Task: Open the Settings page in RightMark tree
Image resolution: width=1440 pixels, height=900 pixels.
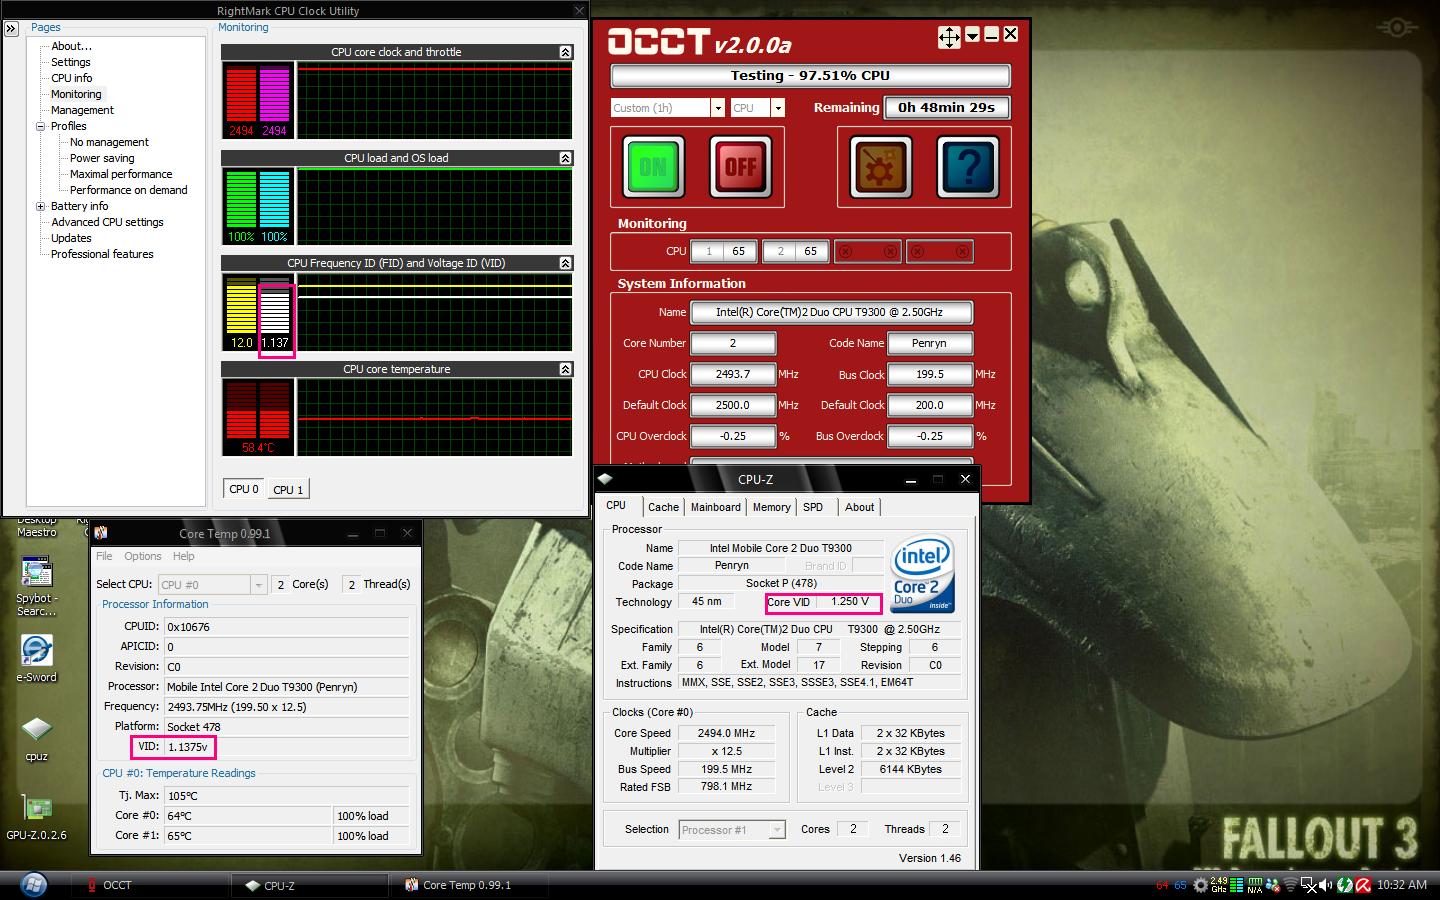Action: pyautogui.click(x=71, y=62)
